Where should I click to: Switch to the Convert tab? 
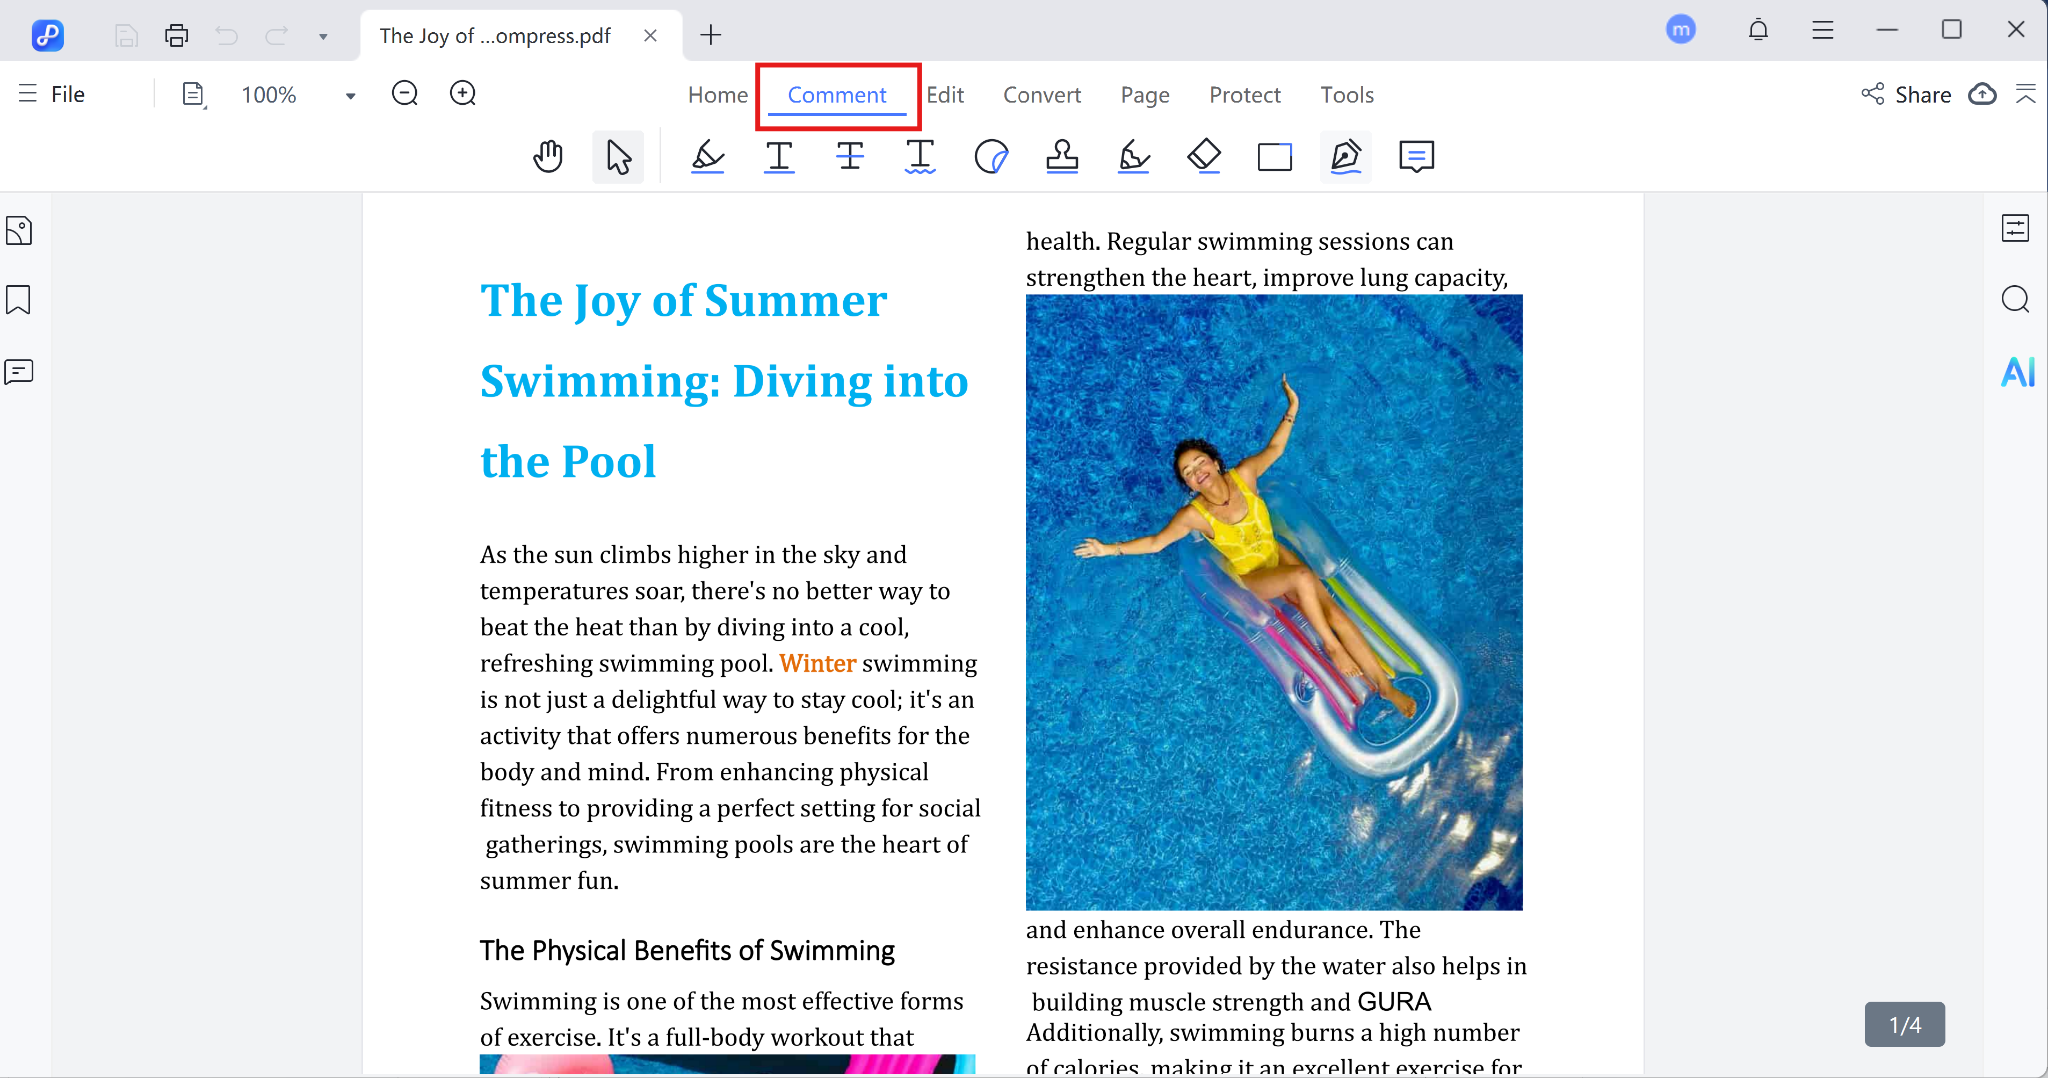coord(1041,95)
